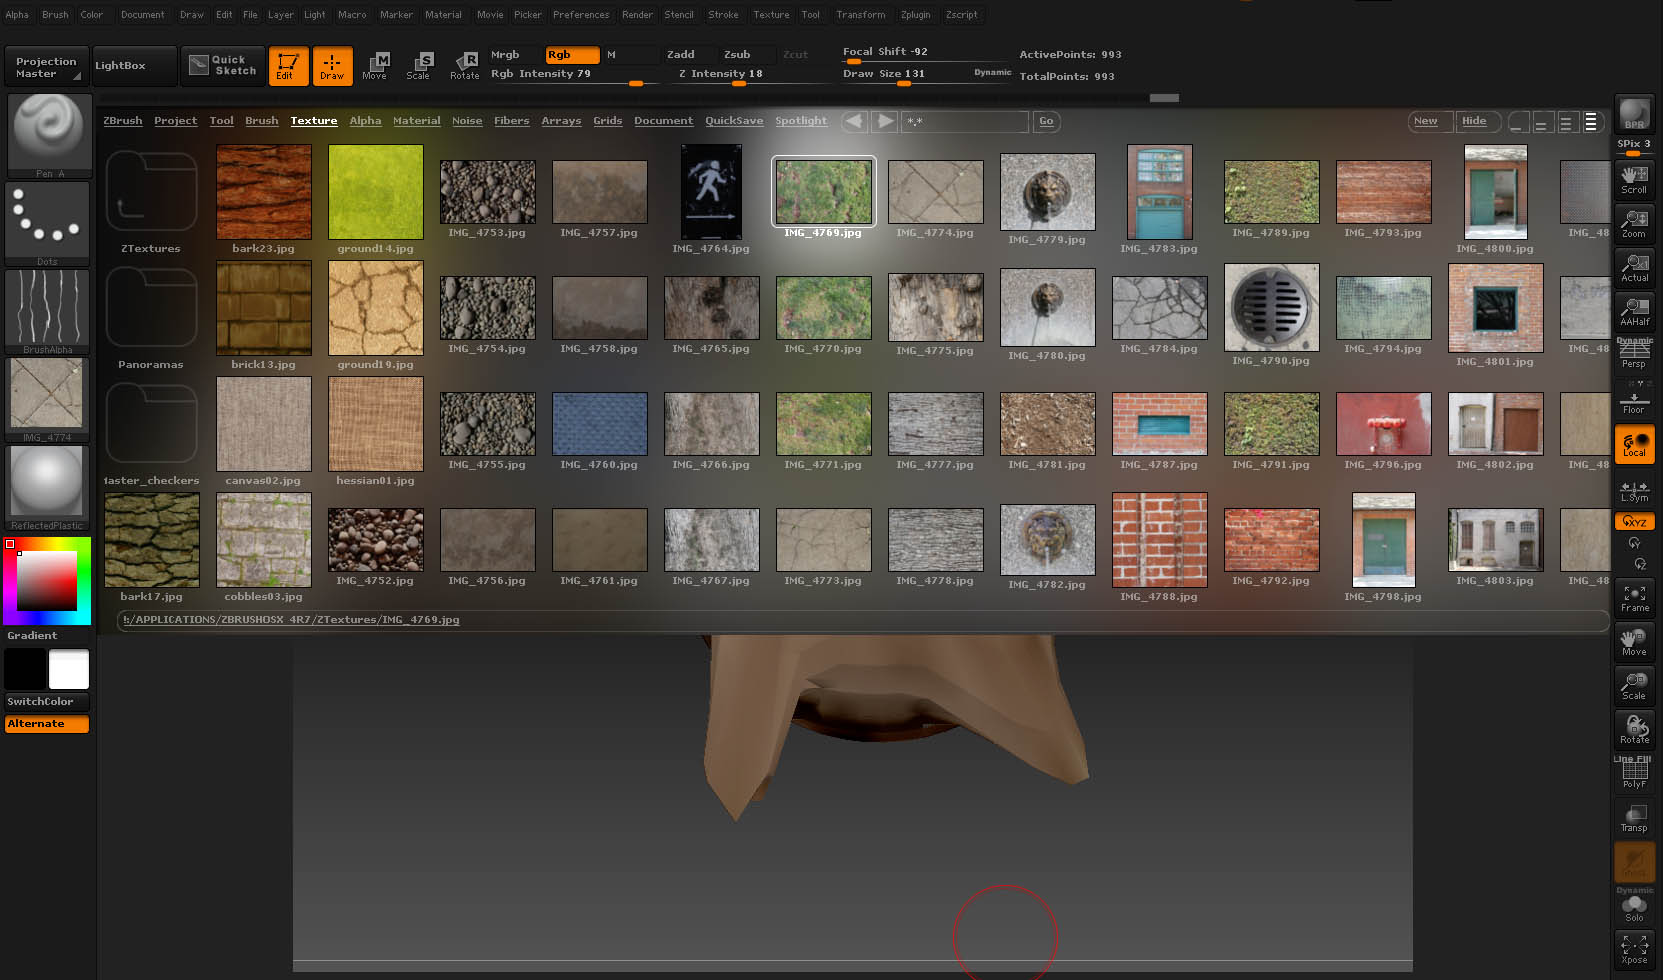Viewport: 1663px width, 980px height.
Task: Click right-panel Scale view icon
Action: coord(1634,685)
